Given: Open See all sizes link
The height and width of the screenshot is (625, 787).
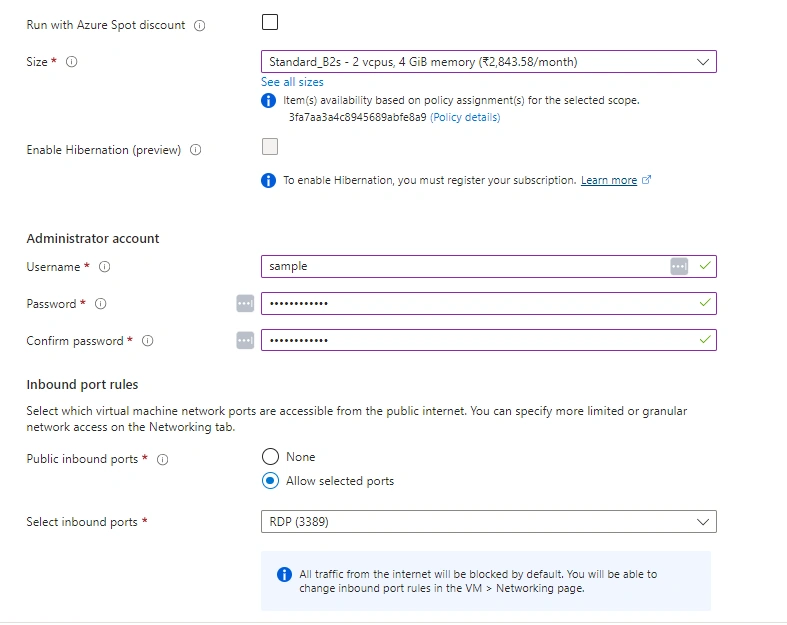Looking at the screenshot, I should pos(292,82).
